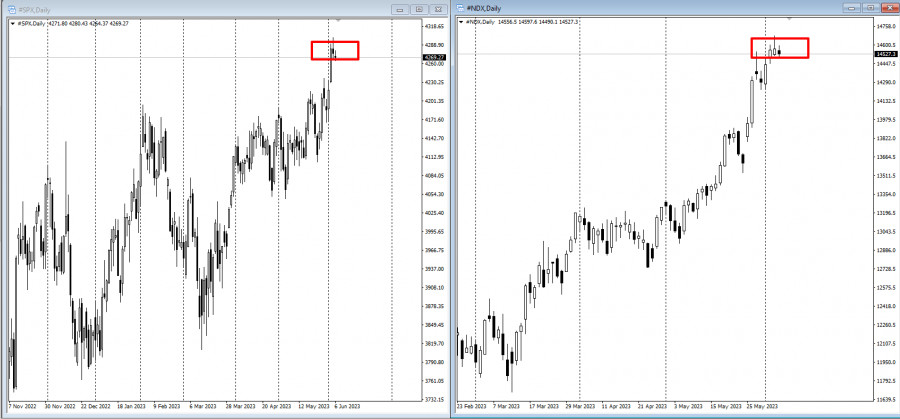The width and height of the screenshot is (900, 419).
Task: Open the triangle menu beside #SPX,Daily label
Action: (x=13, y=24)
